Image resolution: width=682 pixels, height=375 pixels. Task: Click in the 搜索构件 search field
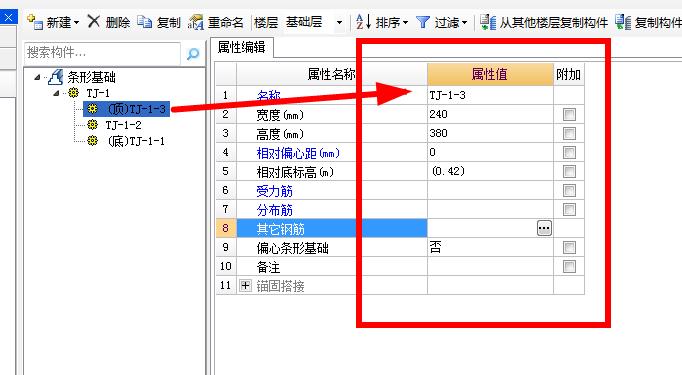[x=102, y=53]
